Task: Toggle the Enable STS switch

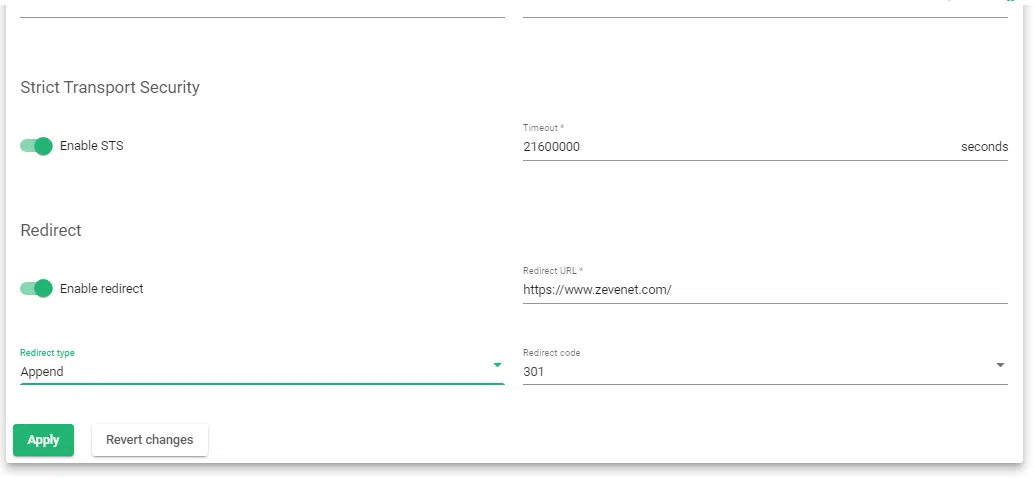Action: (x=36, y=146)
